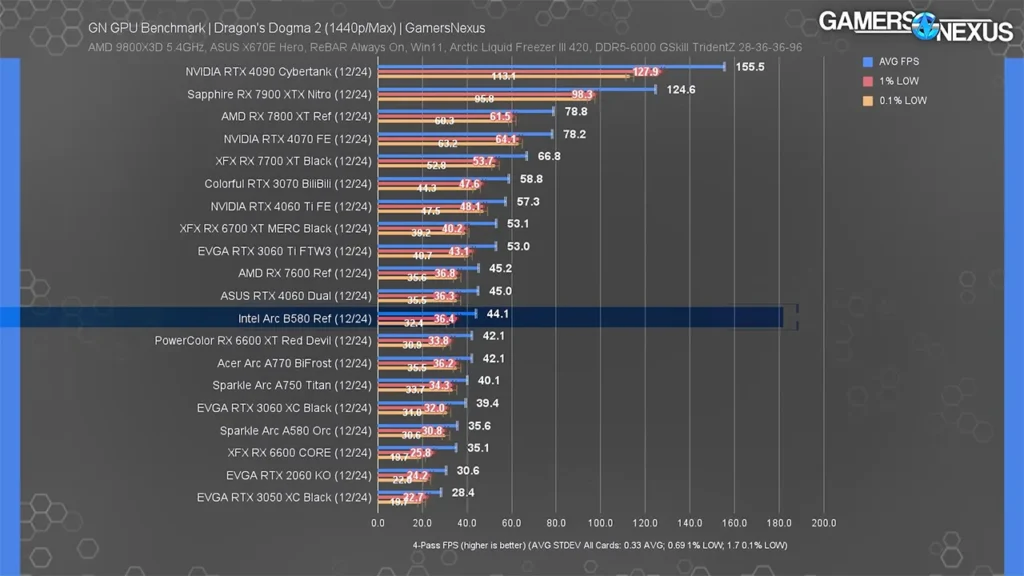
Task: Click the footer note "4-Pass FPS (higher is better)"
Action: 469,545
